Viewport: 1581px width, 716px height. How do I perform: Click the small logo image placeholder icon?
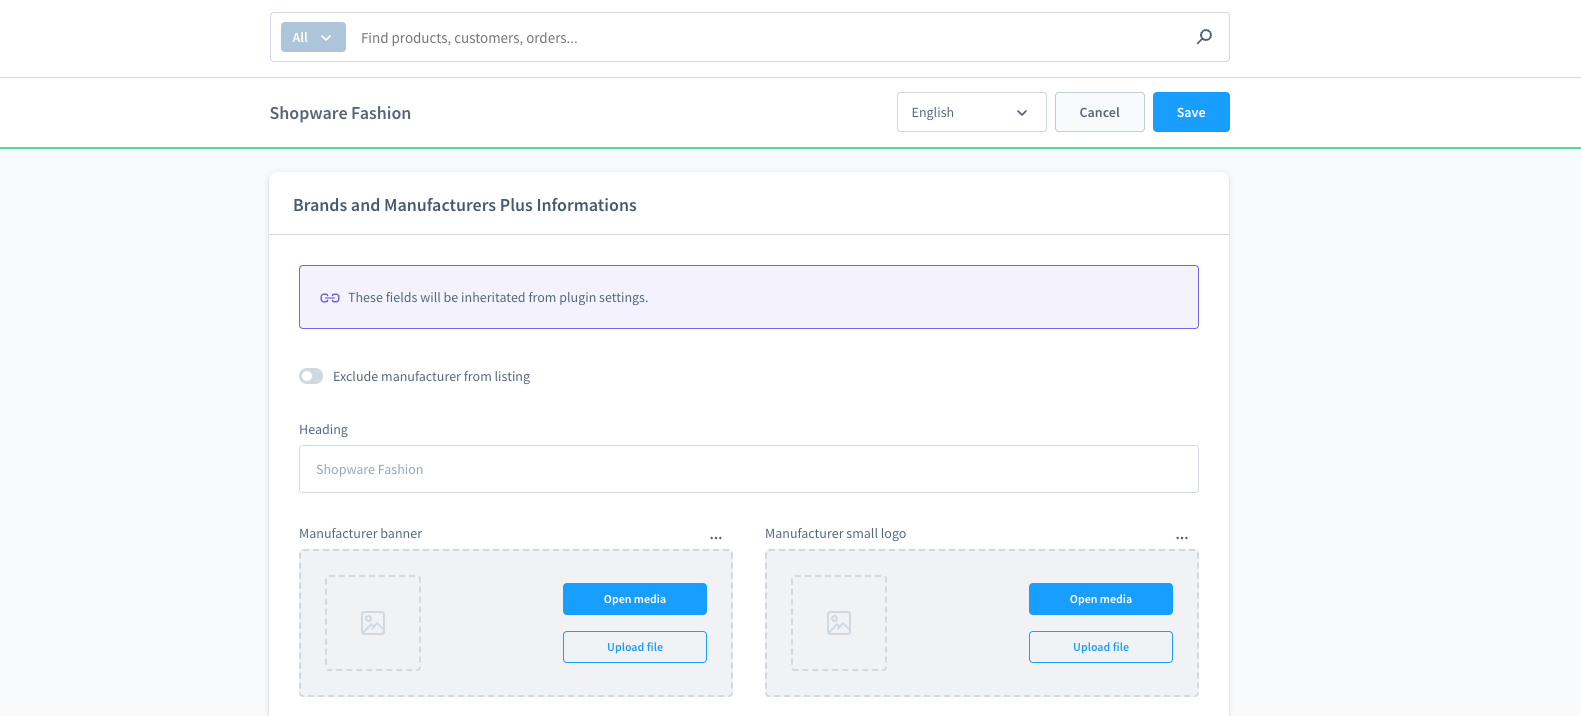[839, 623]
